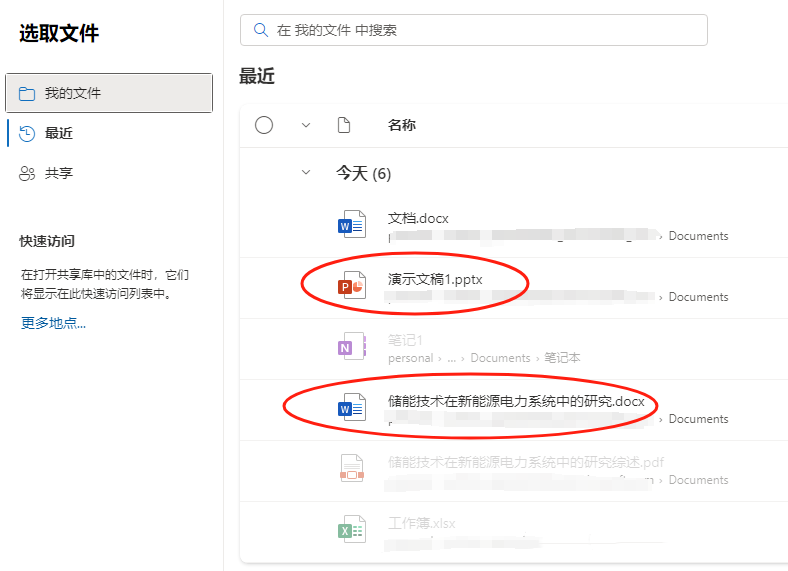Viewport: 788px width, 571px height.
Task: Click the PDF icon for 研究综述.pdf
Action: click(352, 469)
